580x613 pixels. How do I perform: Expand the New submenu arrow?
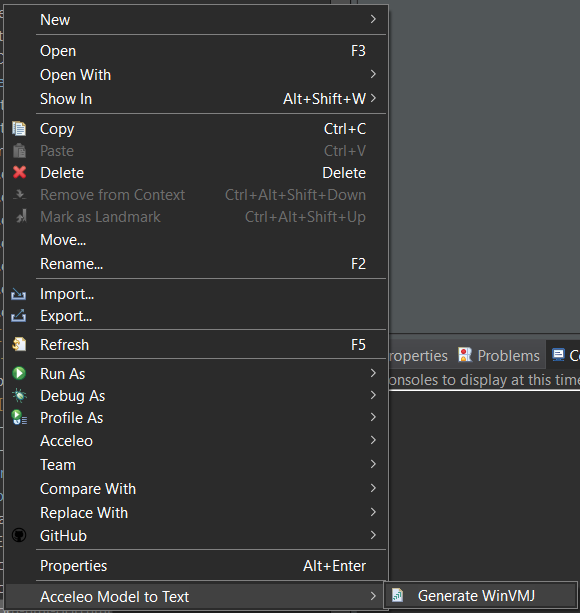pyautogui.click(x=373, y=19)
